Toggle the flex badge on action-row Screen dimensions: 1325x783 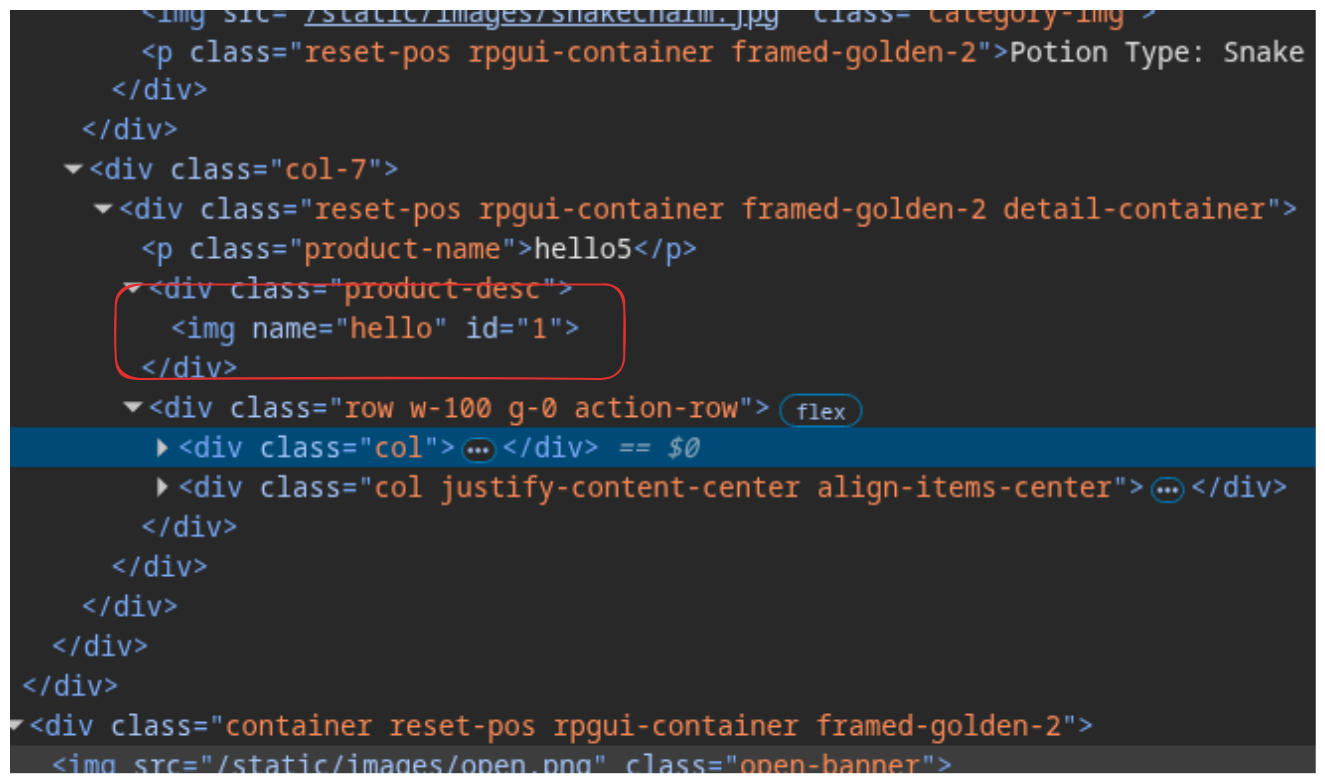tap(820, 411)
